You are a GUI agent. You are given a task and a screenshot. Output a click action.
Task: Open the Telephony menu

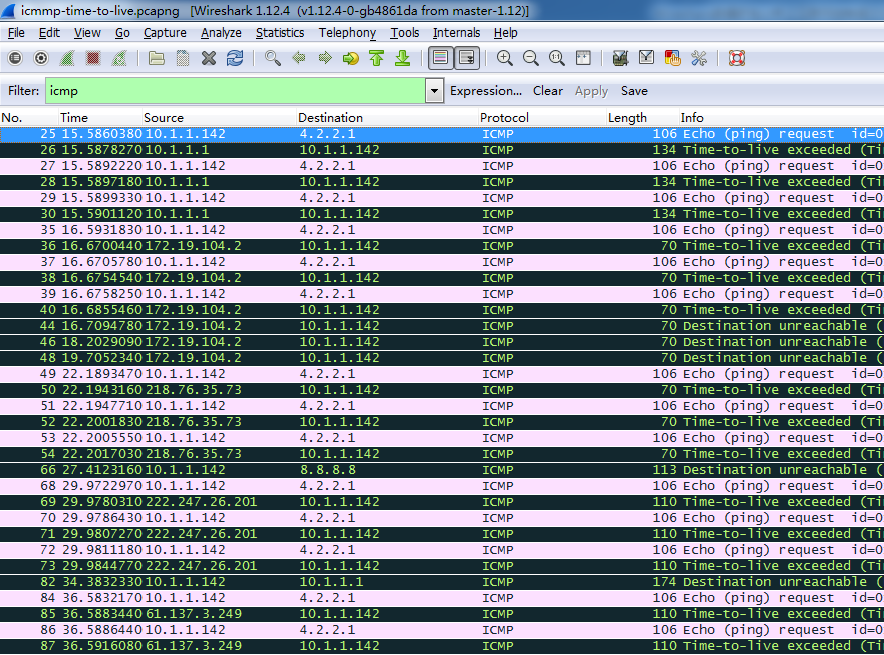click(x=347, y=33)
